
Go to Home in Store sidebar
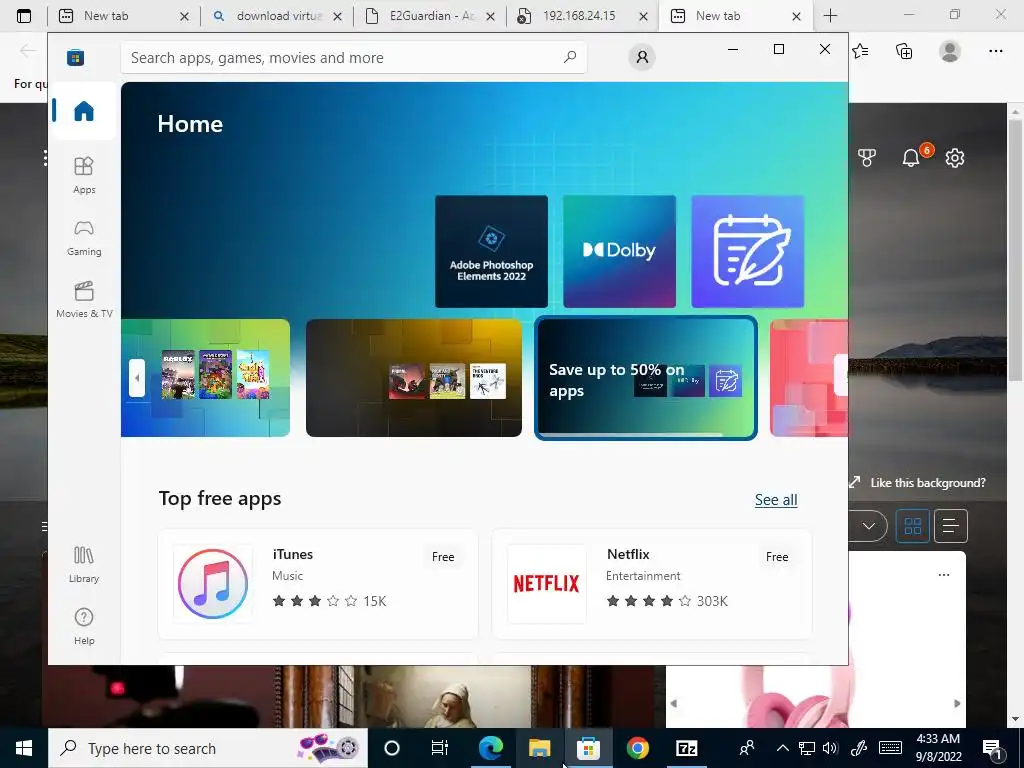tap(84, 110)
